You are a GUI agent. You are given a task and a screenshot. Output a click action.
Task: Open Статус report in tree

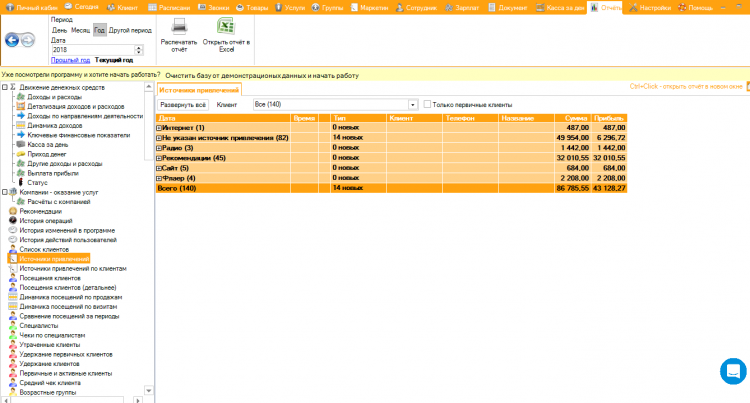coord(36,182)
